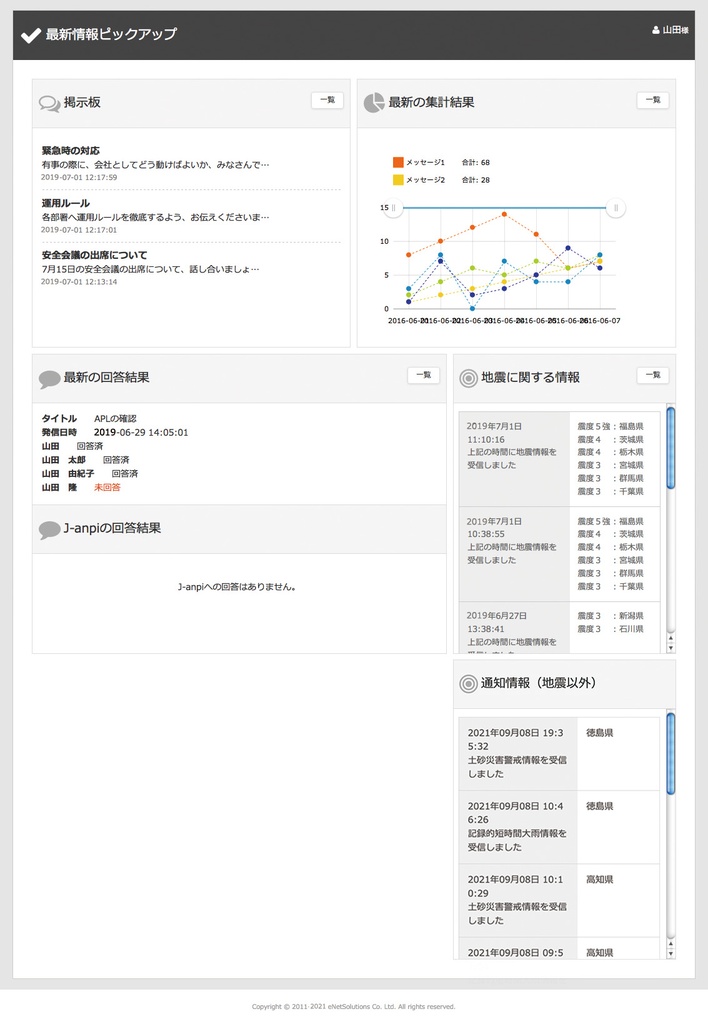The image size is (708, 1024).
Task: Click the eNetSolutions copyright footer text
Action: [353, 1007]
